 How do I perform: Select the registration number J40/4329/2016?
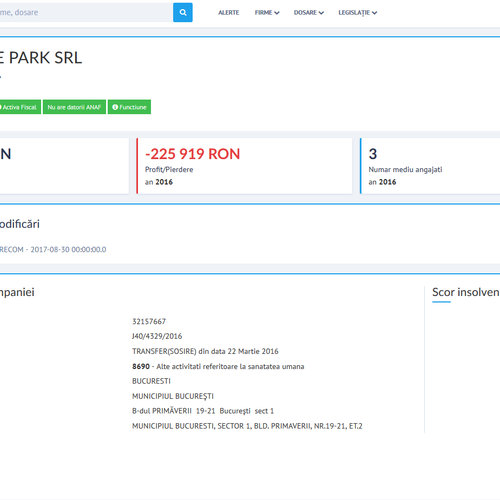[157, 336]
